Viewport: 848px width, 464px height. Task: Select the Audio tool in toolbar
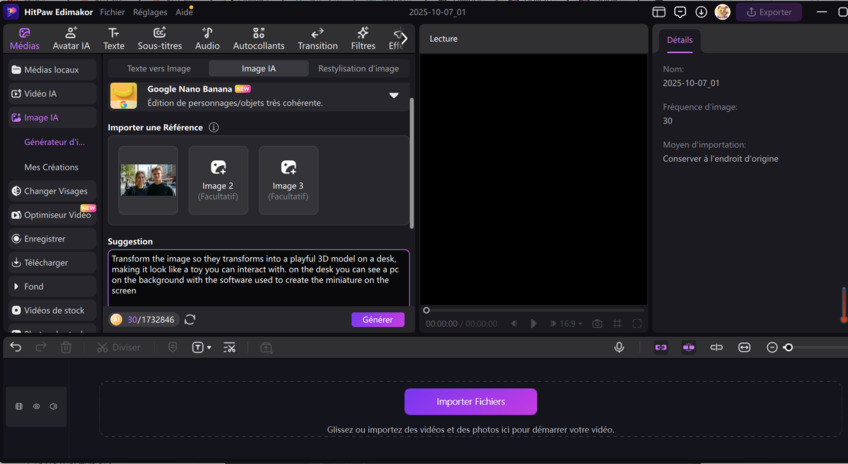(x=207, y=38)
